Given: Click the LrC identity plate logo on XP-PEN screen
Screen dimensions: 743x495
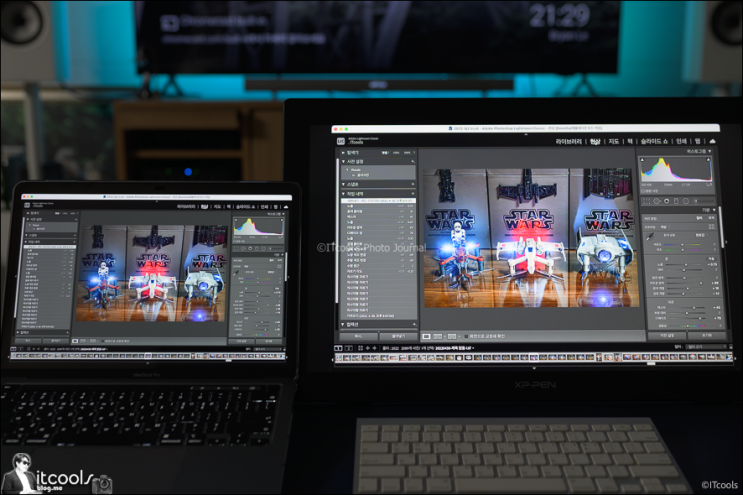Looking at the screenshot, I should [x=341, y=141].
